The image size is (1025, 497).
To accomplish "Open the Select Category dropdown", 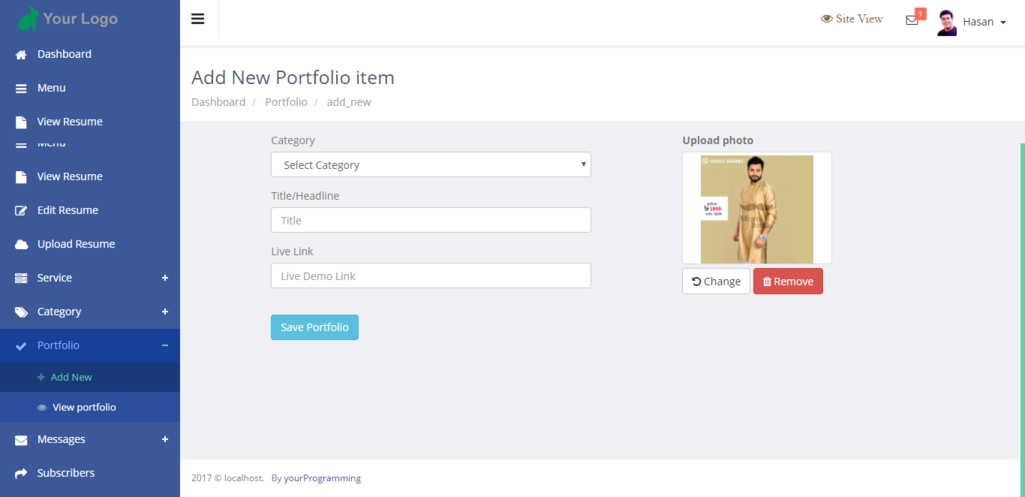I will pos(430,165).
